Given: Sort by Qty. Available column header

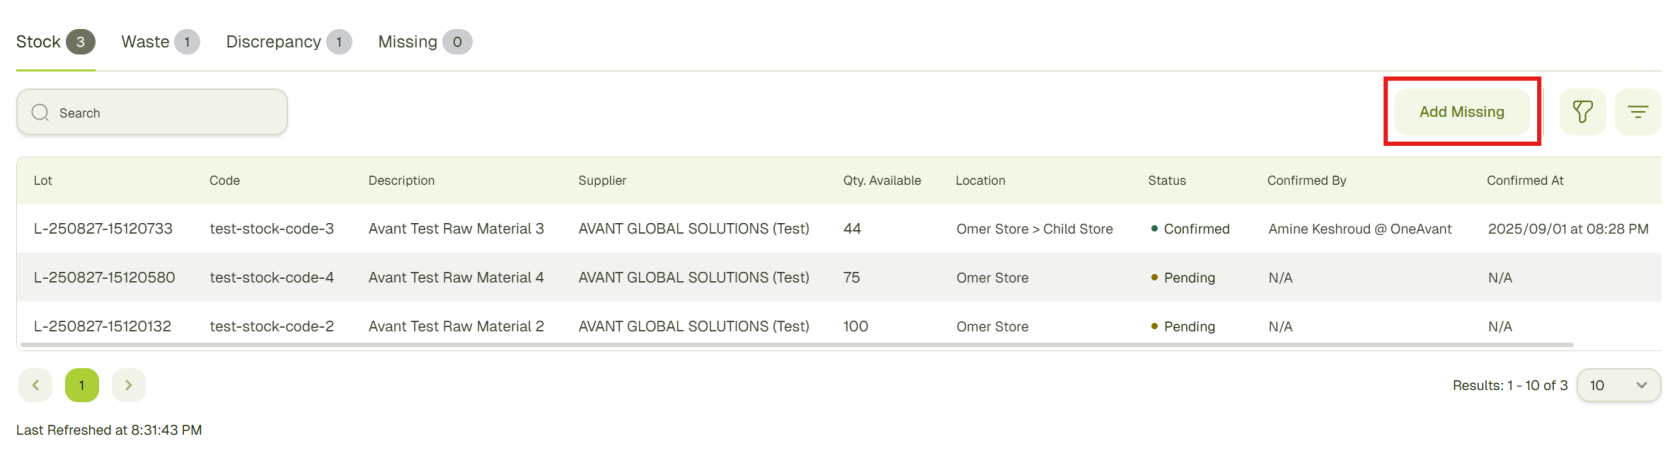Looking at the screenshot, I should pyautogui.click(x=881, y=181).
